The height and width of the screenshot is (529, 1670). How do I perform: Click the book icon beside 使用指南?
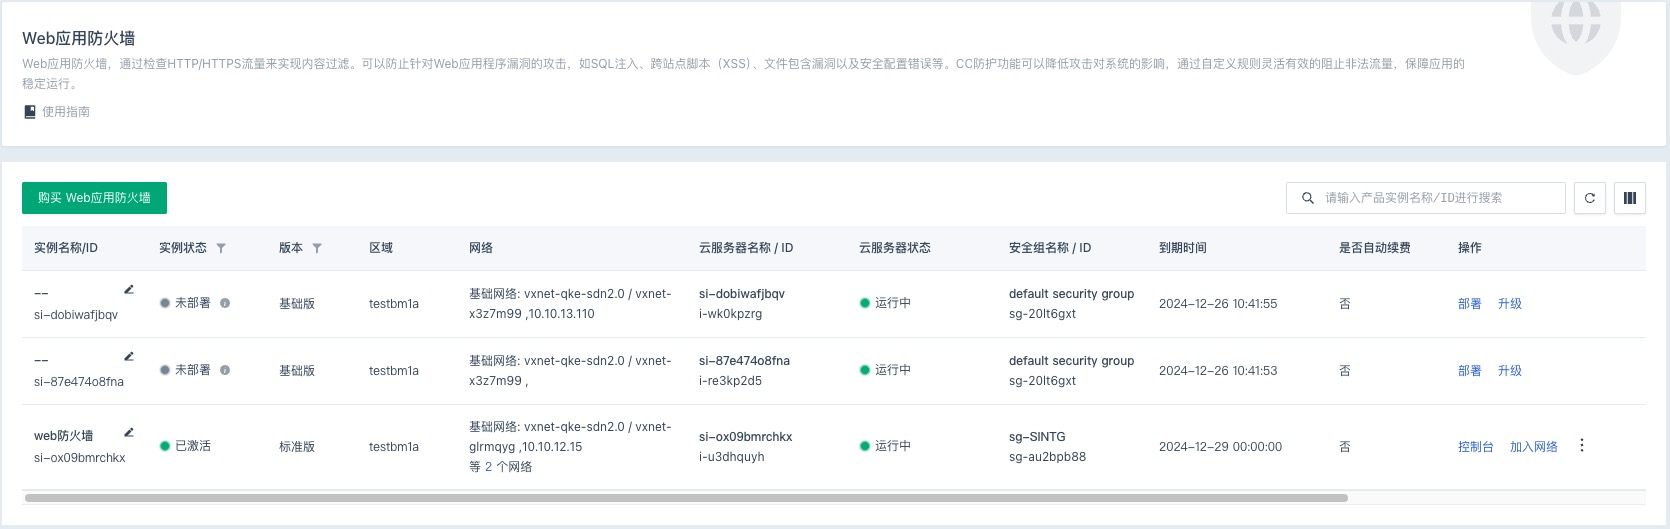click(30, 112)
